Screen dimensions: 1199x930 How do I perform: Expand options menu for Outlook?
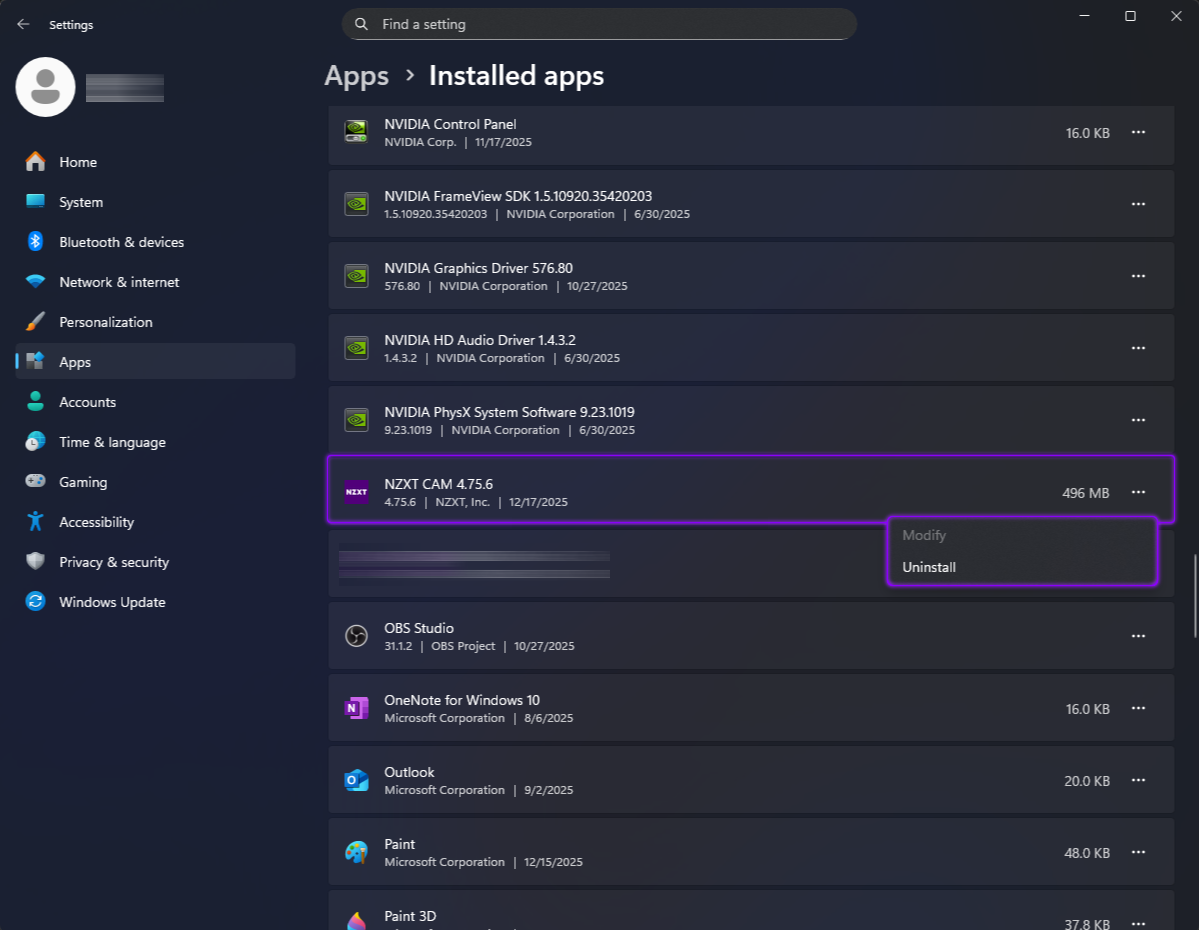(1138, 780)
